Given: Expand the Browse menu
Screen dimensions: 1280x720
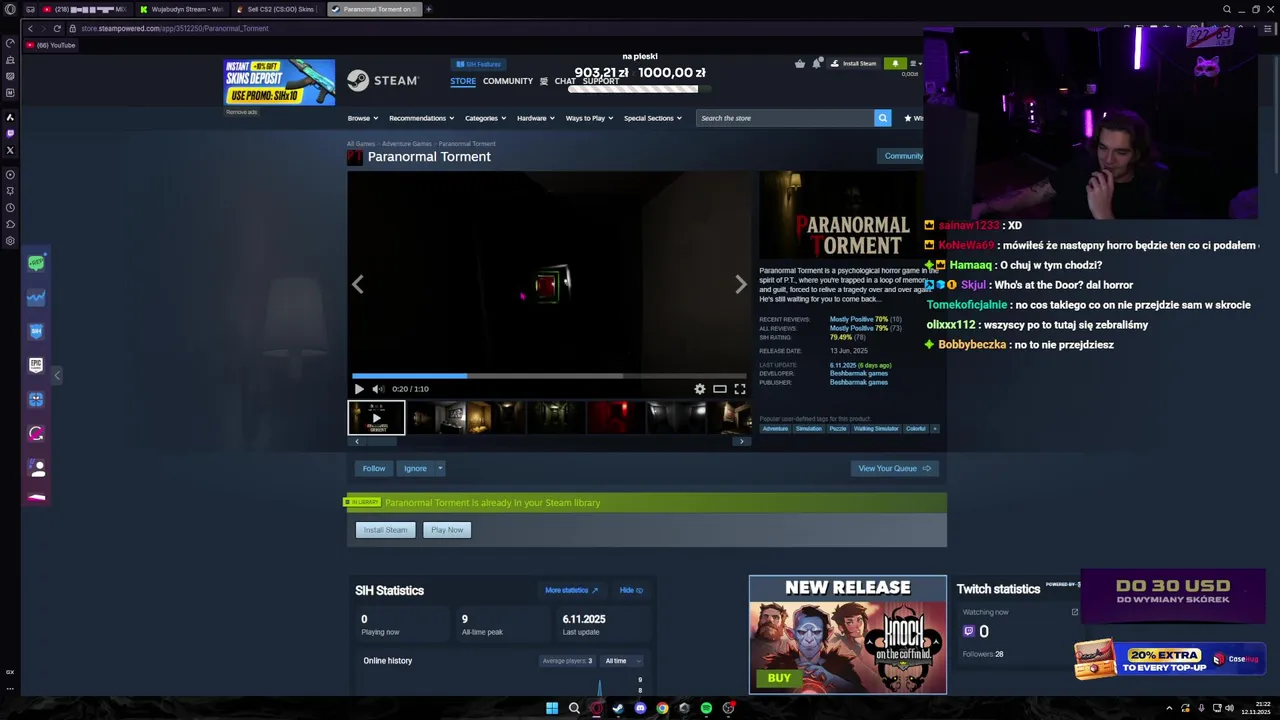Looking at the screenshot, I should [x=362, y=118].
